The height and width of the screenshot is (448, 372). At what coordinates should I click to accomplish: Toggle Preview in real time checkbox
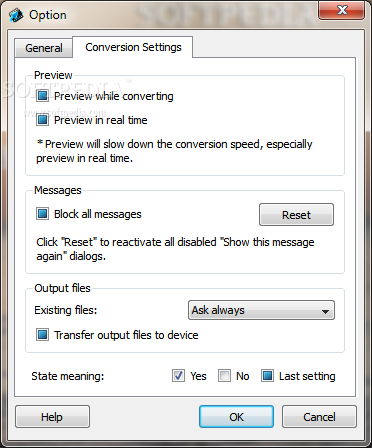(42, 120)
